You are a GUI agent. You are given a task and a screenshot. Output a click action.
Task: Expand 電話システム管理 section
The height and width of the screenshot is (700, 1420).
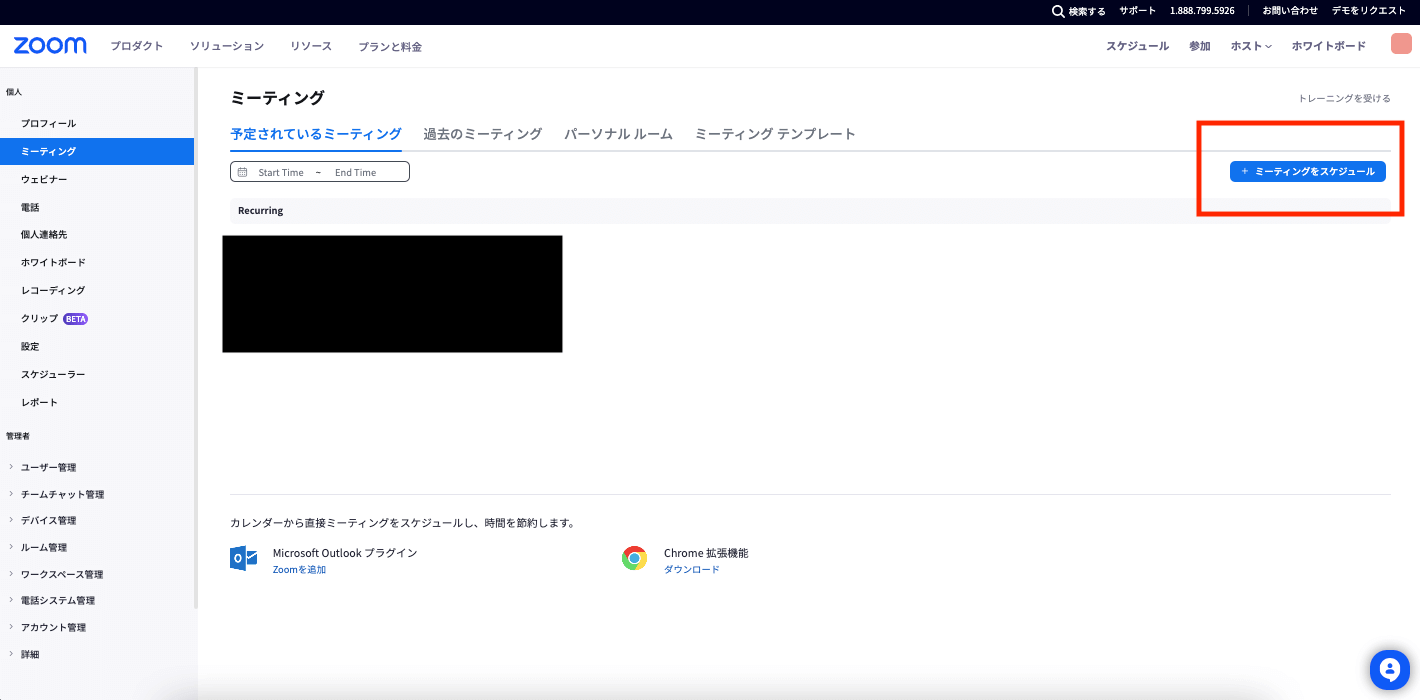pos(58,600)
